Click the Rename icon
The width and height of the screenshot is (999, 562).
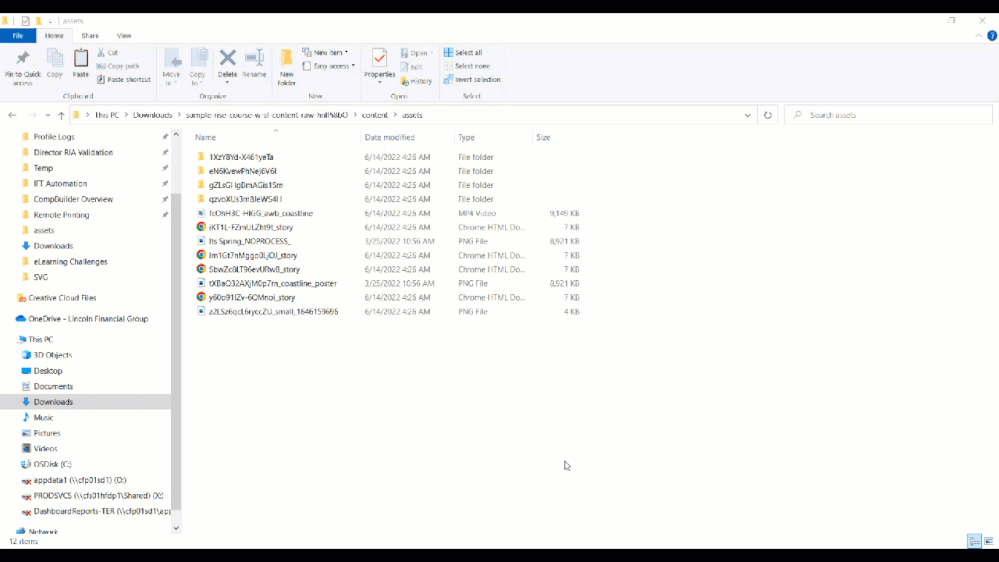click(x=254, y=64)
